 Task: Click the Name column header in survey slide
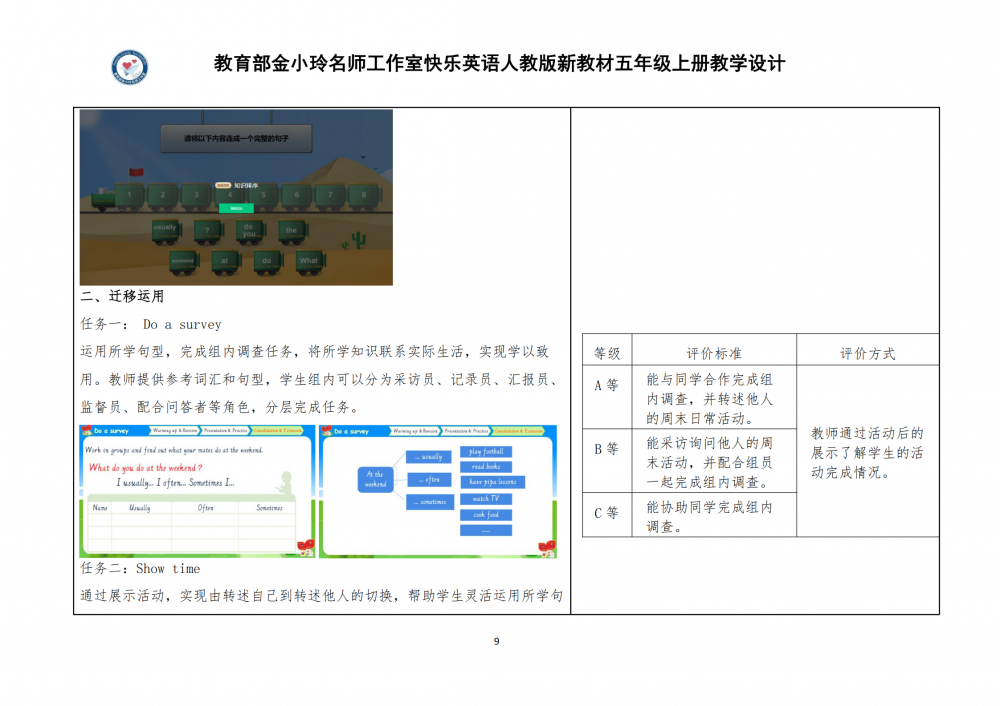(100, 508)
